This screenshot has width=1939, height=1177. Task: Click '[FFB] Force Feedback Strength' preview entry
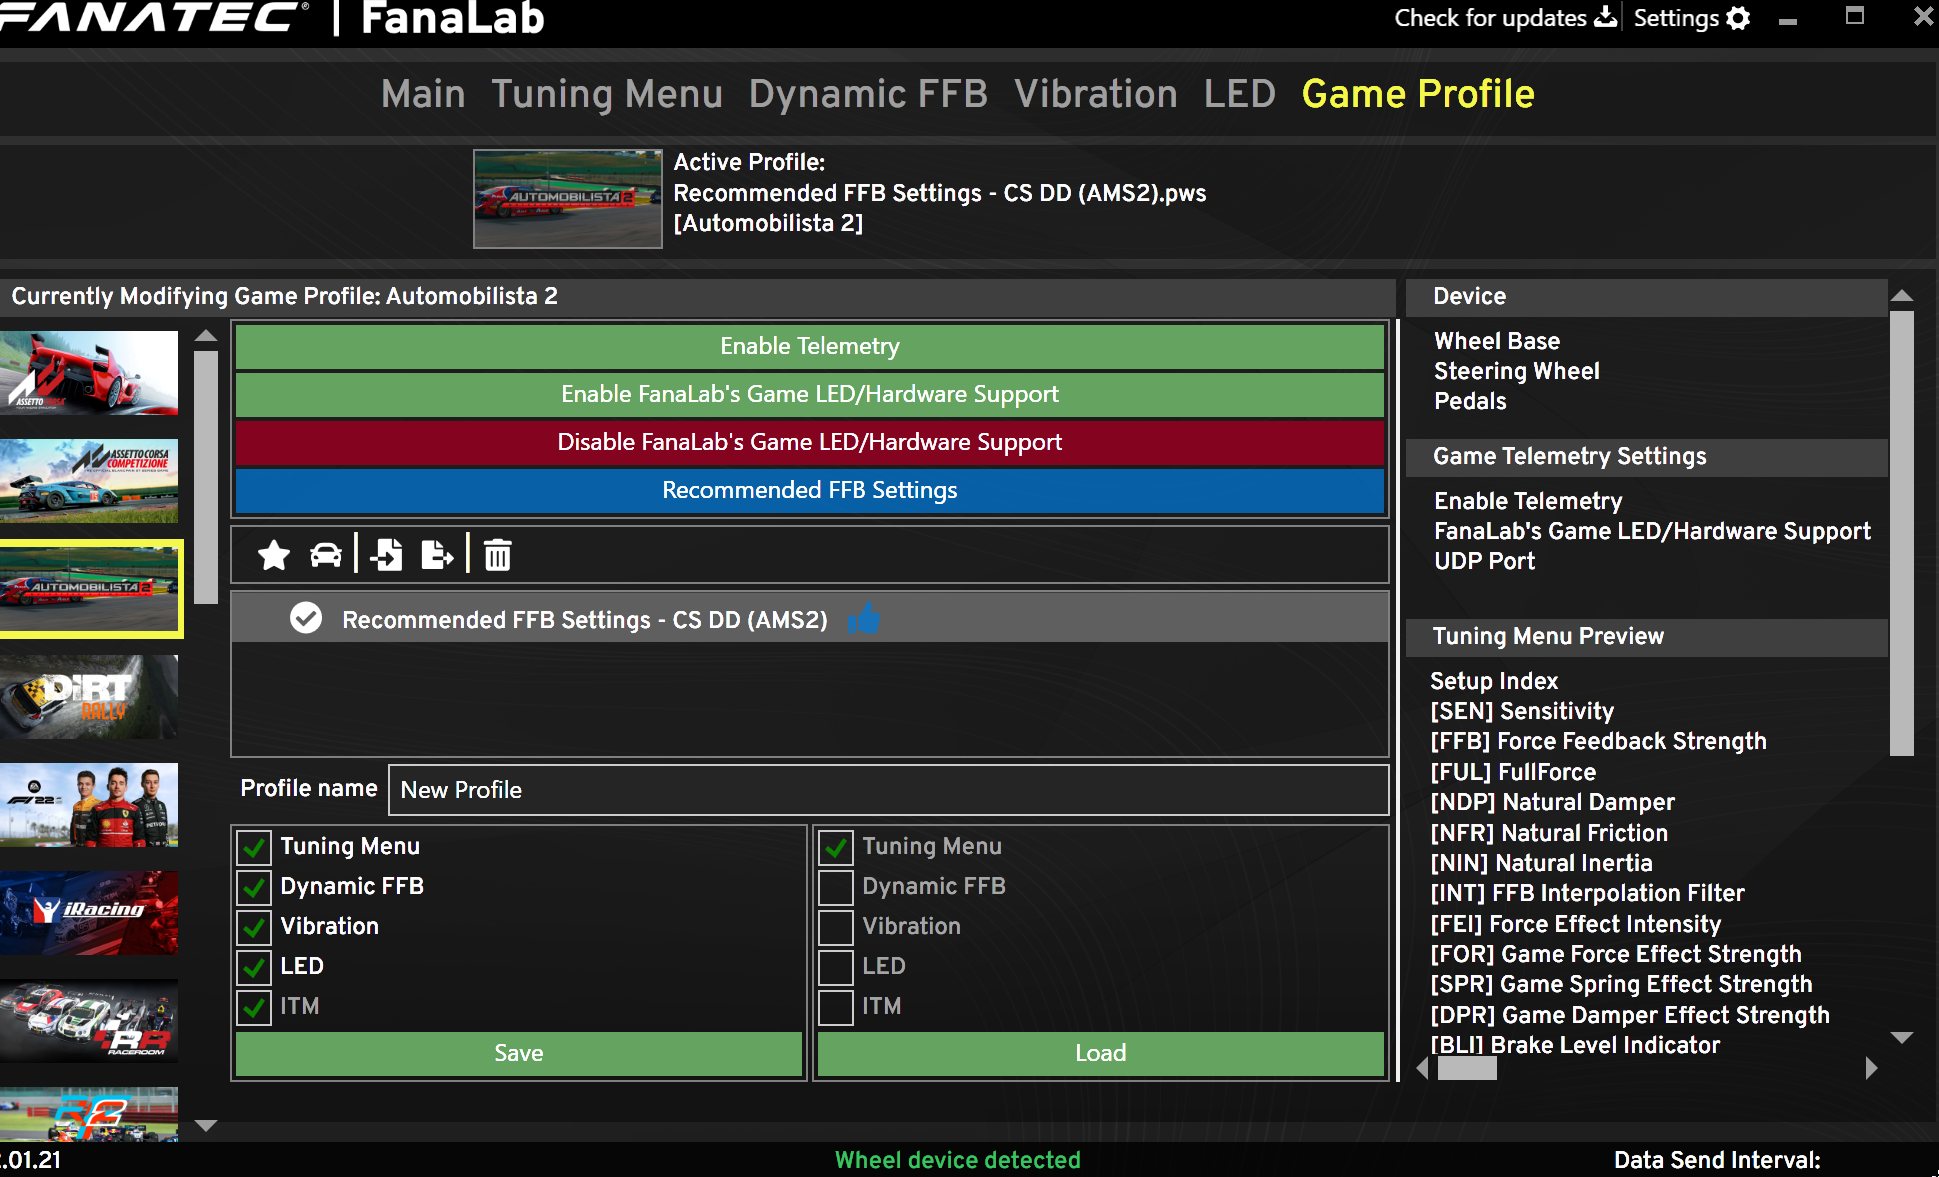(x=1598, y=741)
